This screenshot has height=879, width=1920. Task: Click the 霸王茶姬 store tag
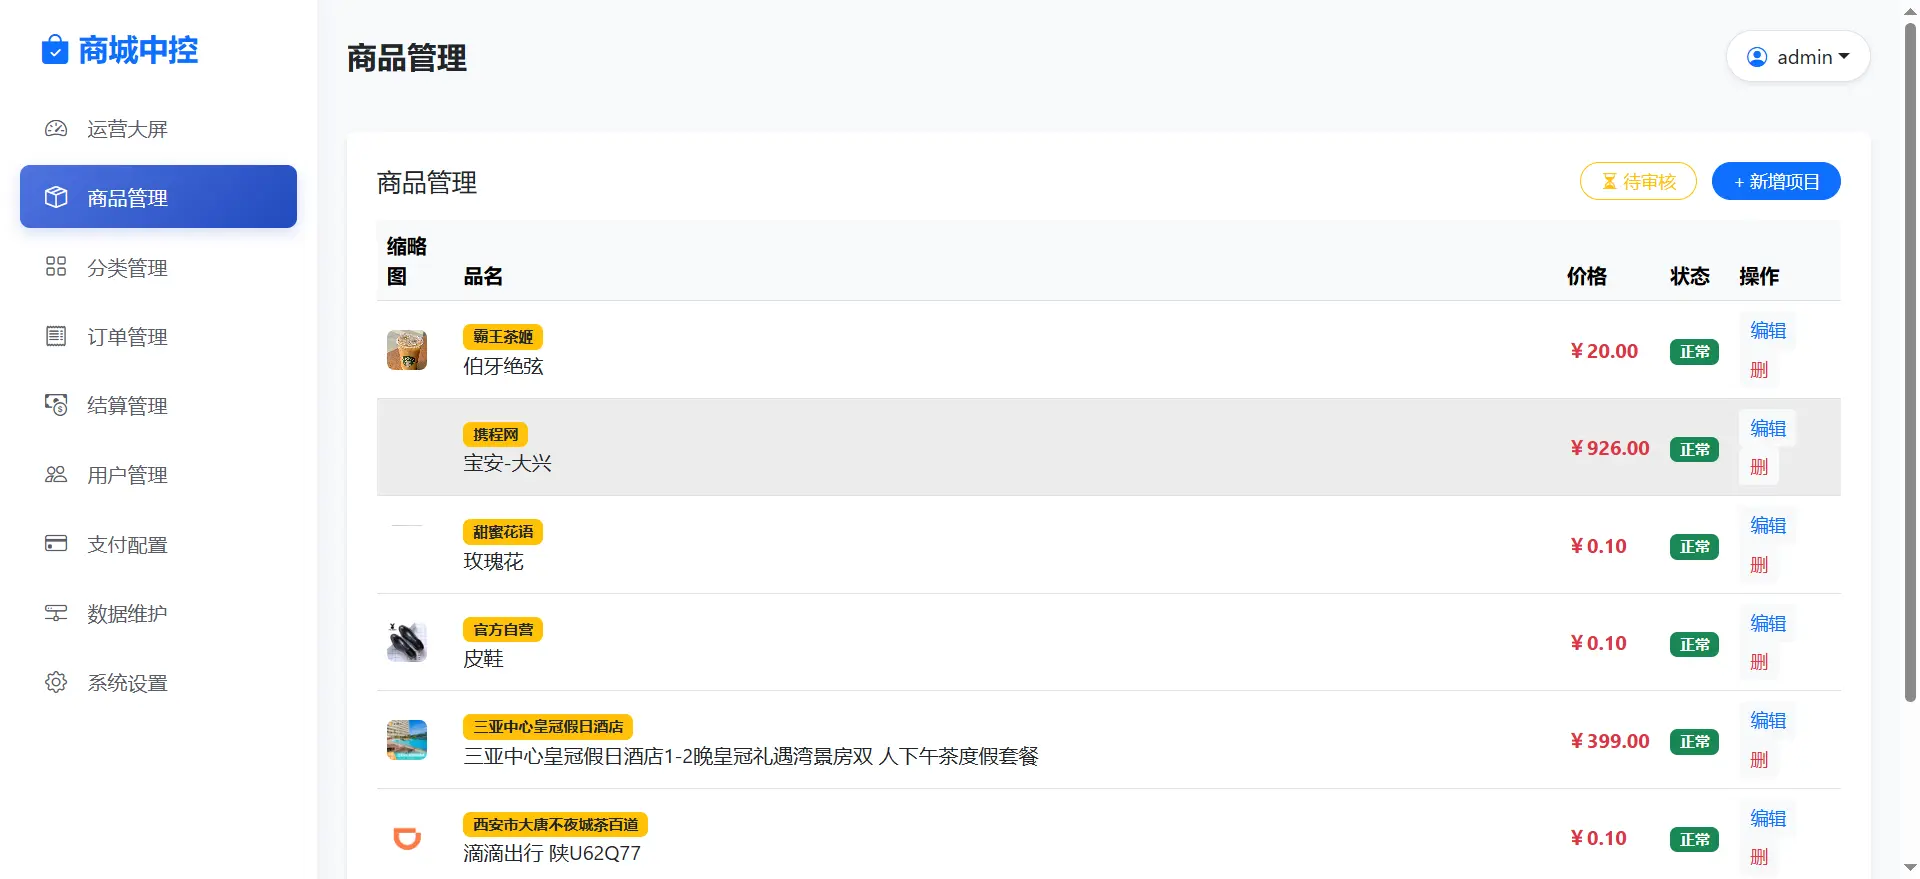(x=503, y=337)
